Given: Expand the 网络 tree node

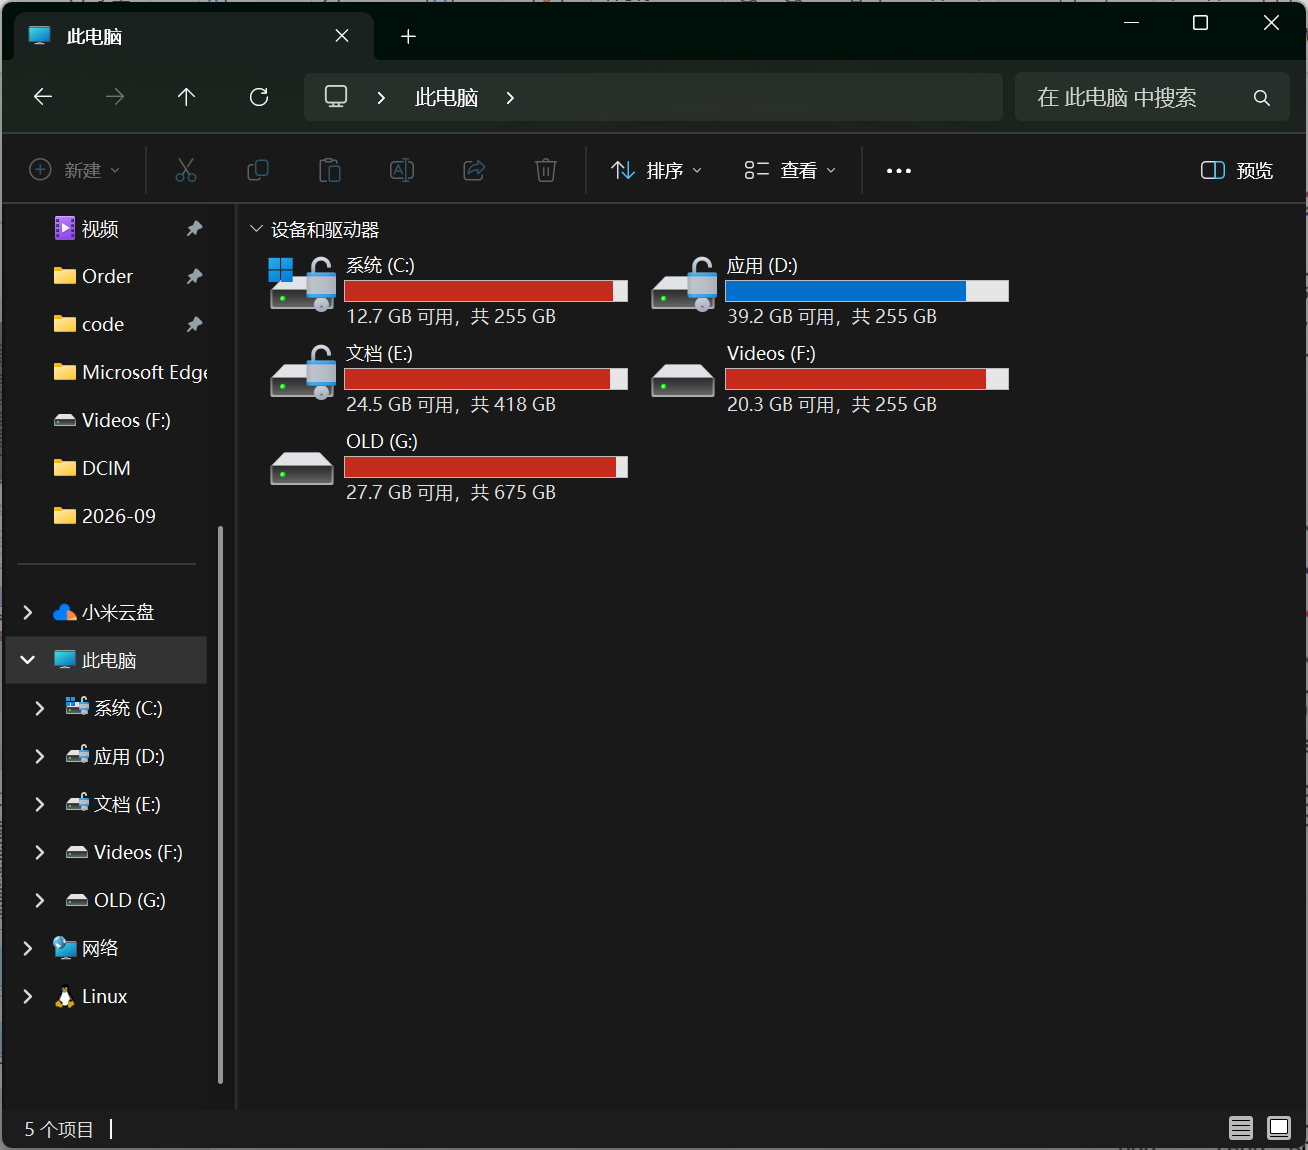Looking at the screenshot, I should [x=28, y=948].
